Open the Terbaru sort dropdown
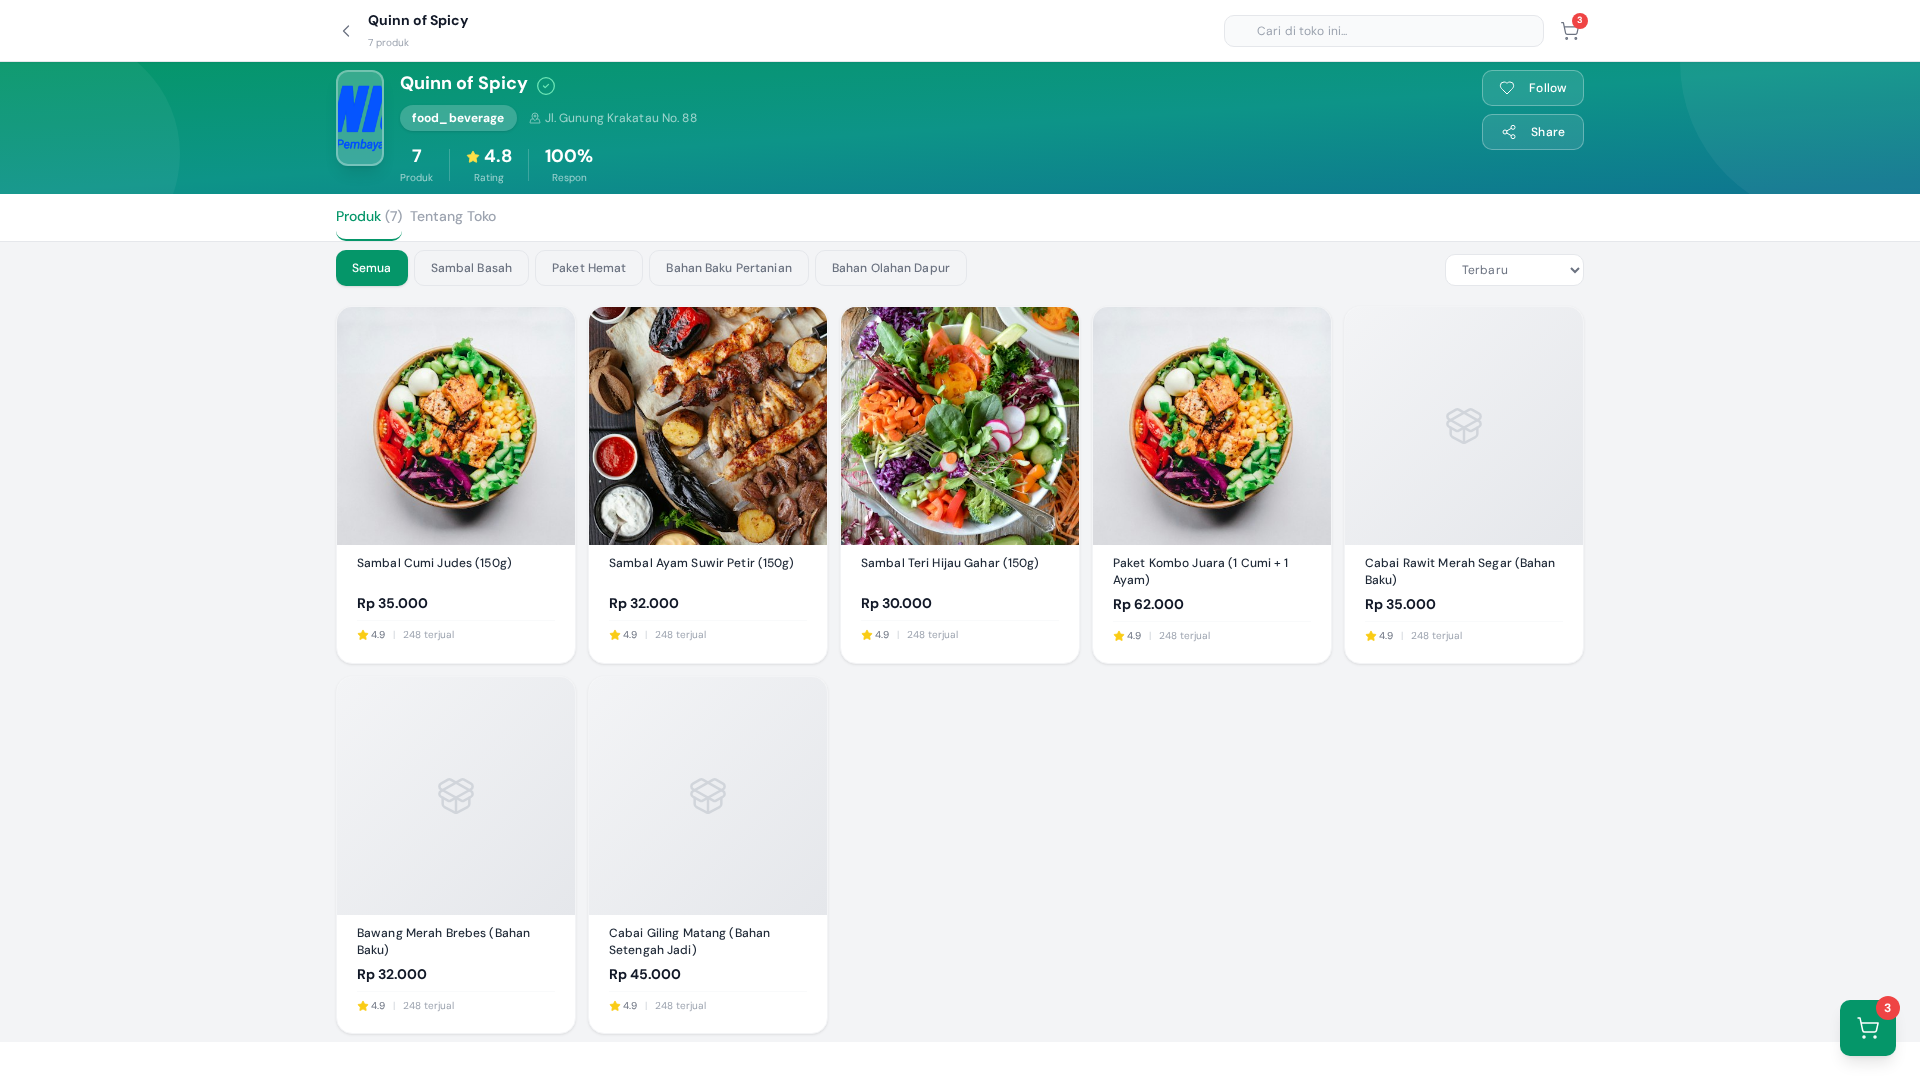The width and height of the screenshot is (1920, 1080). click(x=1514, y=270)
